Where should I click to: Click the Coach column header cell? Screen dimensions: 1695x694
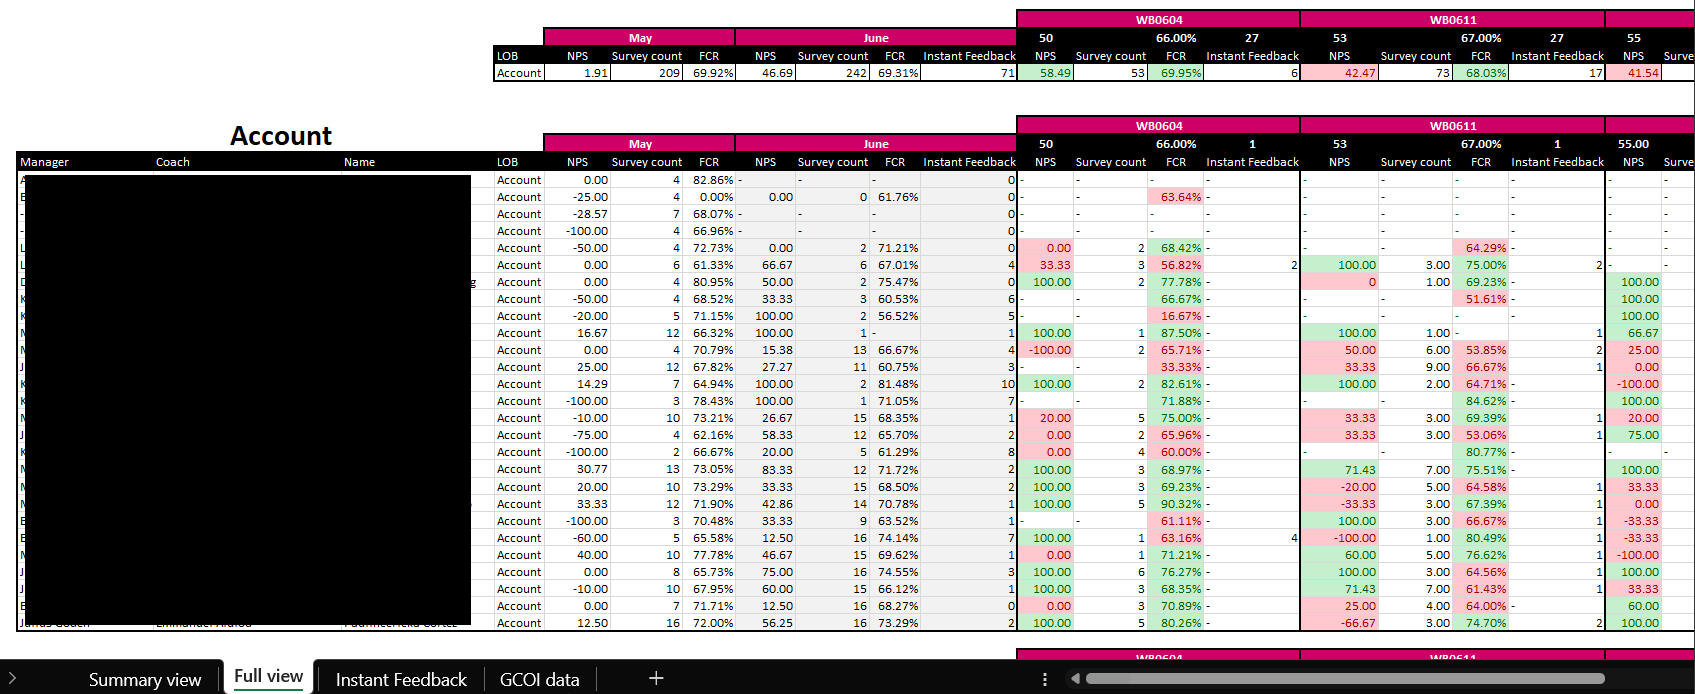coord(173,162)
